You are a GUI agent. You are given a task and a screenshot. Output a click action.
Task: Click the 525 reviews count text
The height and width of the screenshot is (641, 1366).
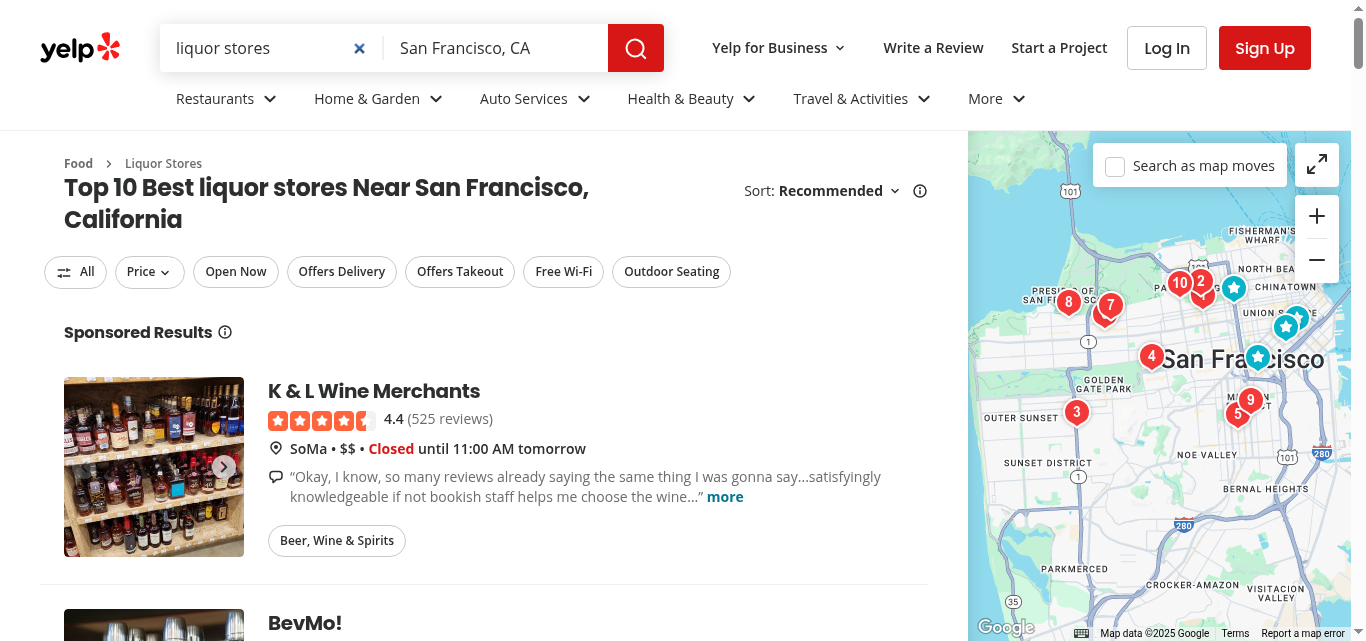(450, 419)
